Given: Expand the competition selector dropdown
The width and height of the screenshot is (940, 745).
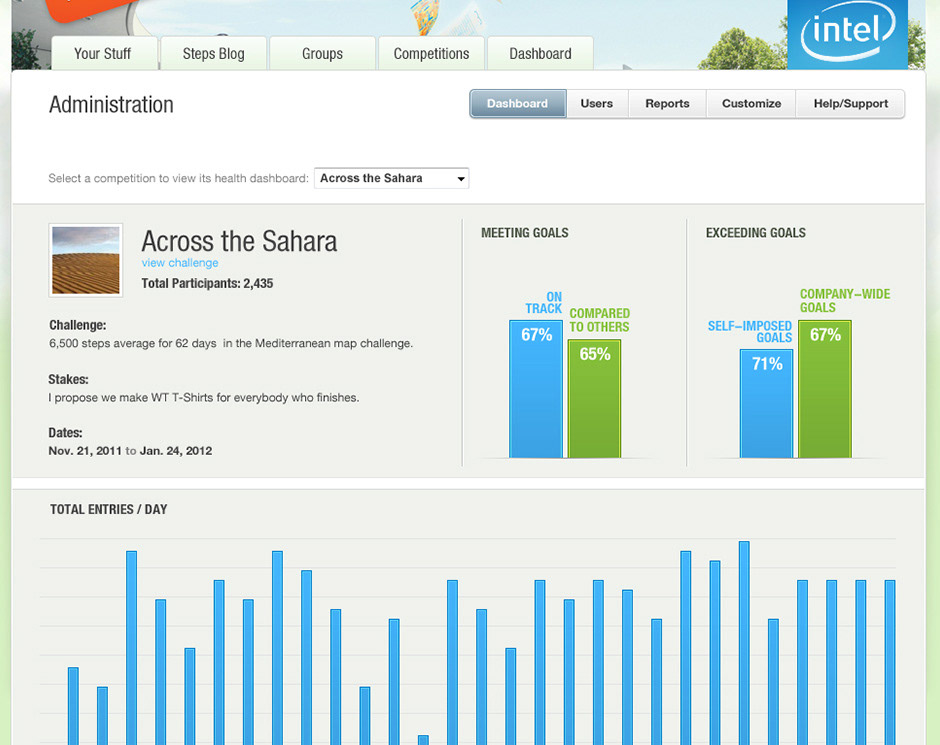Looking at the screenshot, I should click(x=391, y=179).
